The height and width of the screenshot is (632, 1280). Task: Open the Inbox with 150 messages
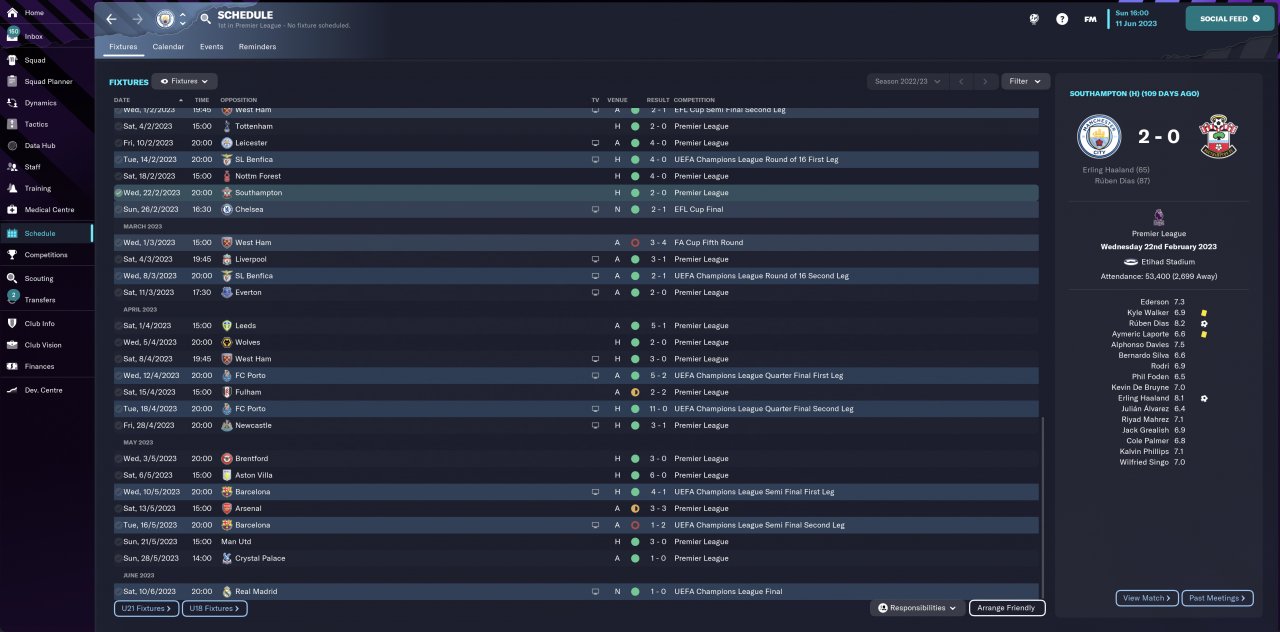click(13, 35)
